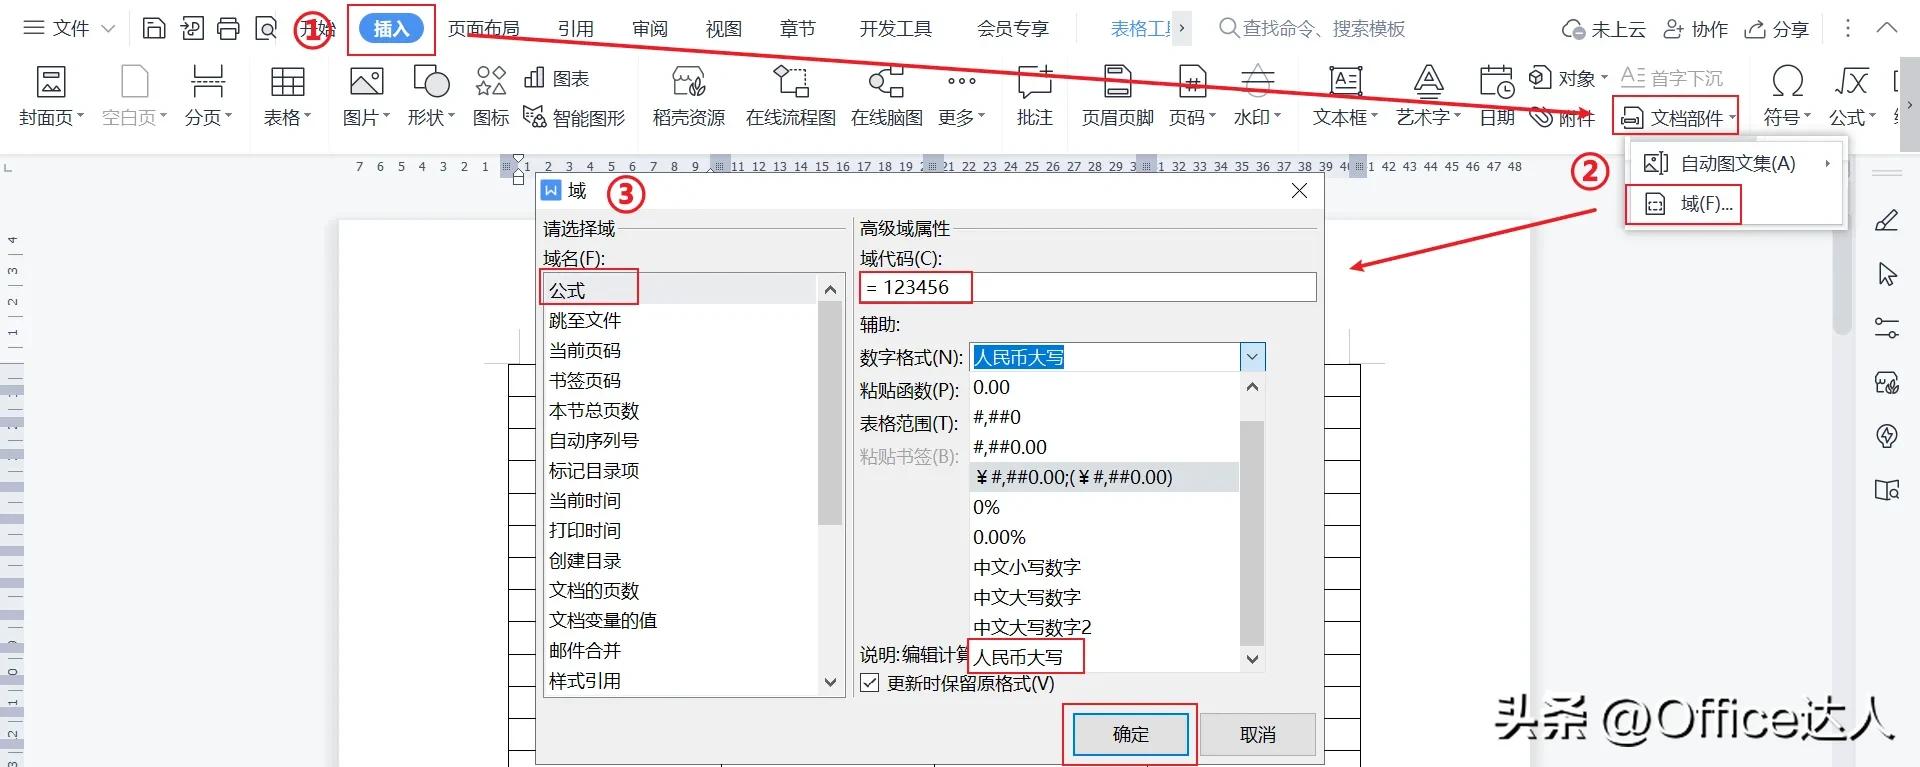Show more ribbon tabs after 表格工具
This screenshot has height=767, width=1920.
(x=1182, y=28)
